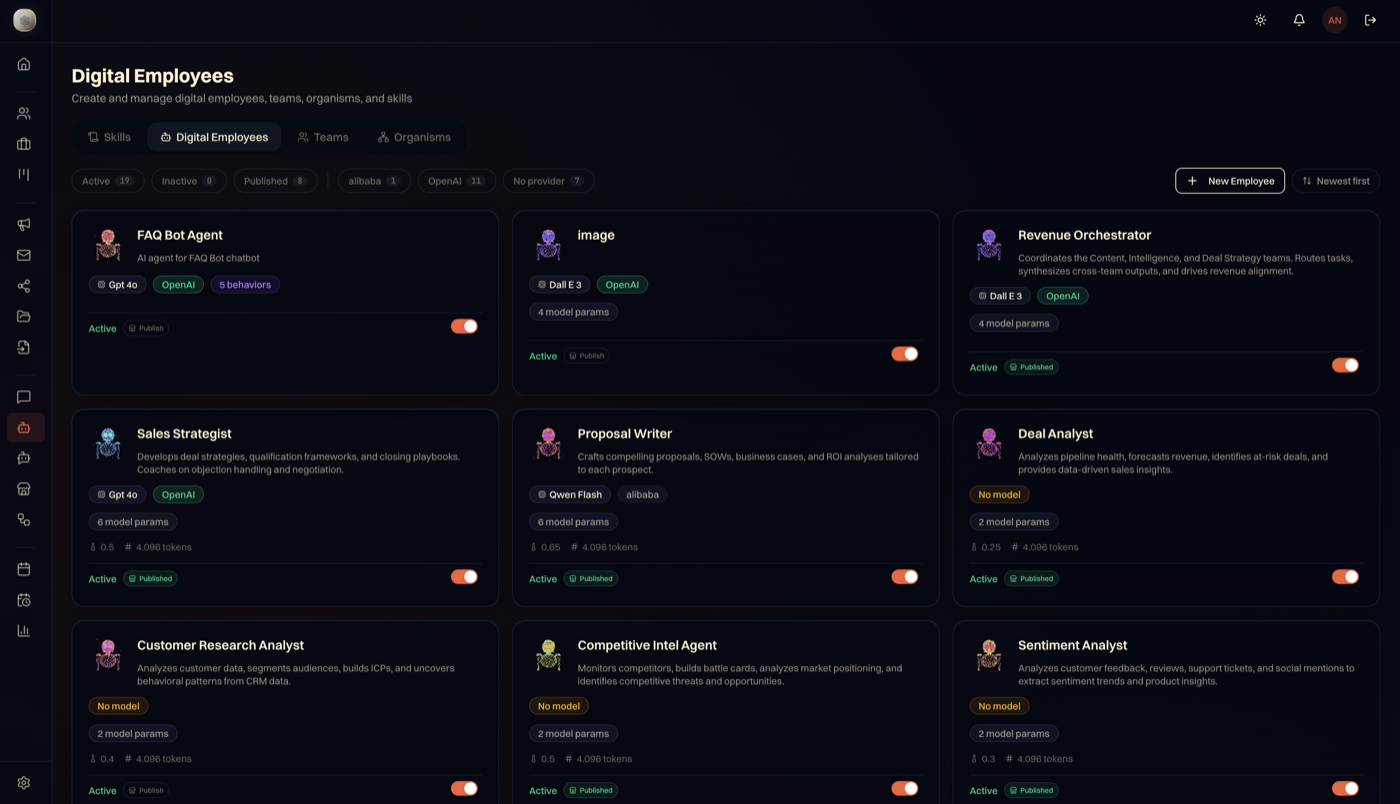Apply the Published 8 filter chip
The width and height of the screenshot is (1400, 804).
pyautogui.click(x=275, y=181)
